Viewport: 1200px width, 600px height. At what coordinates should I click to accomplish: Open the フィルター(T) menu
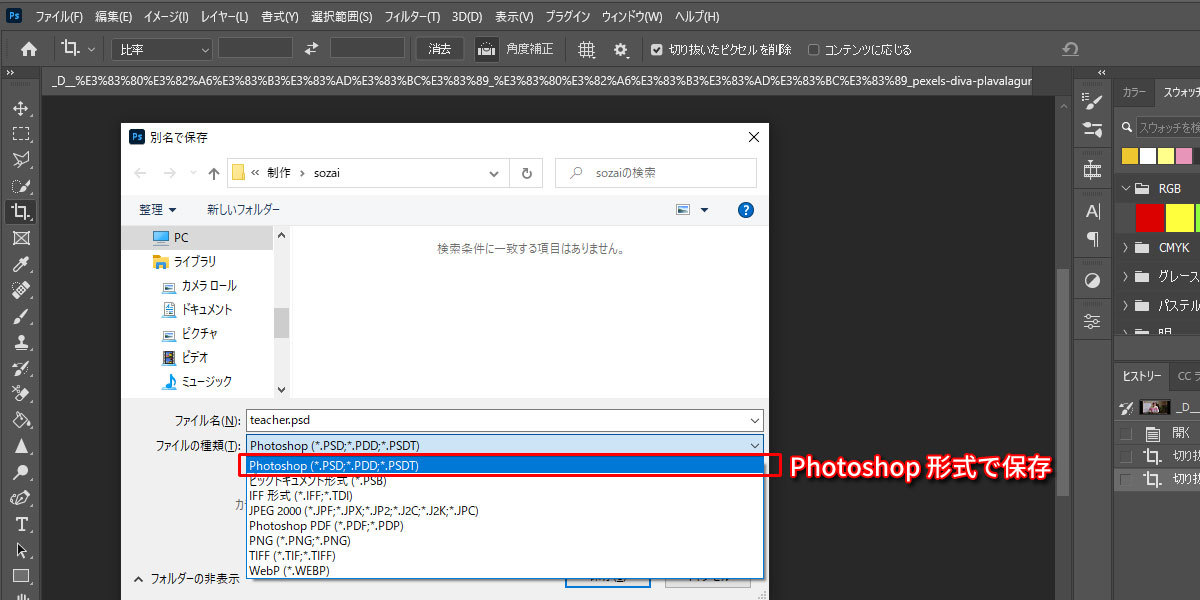(411, 17)
